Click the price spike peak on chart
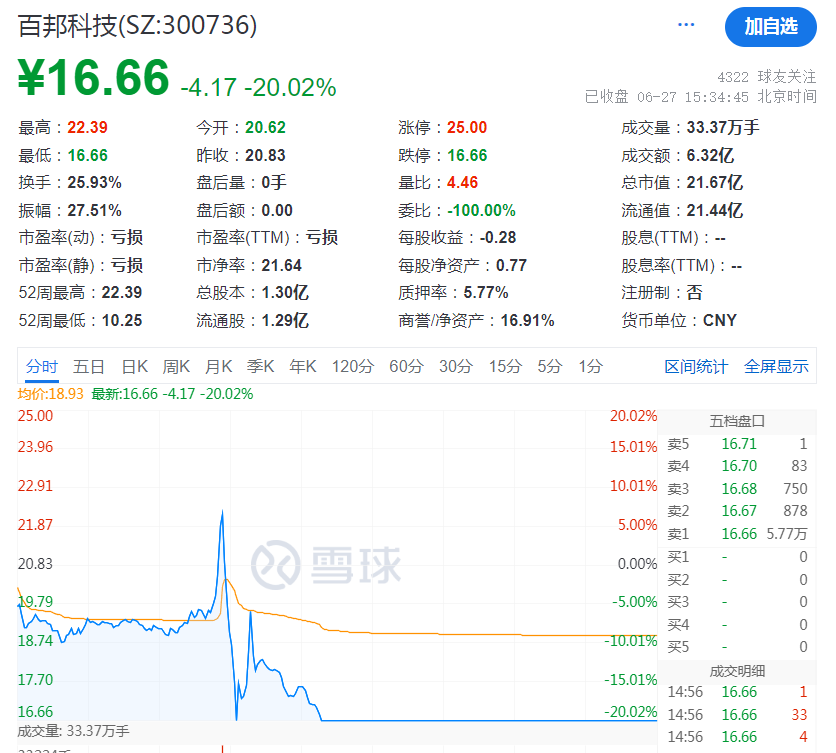Viewport: 836px width, 753px height. pyautogui.click(x=222, y=511)
